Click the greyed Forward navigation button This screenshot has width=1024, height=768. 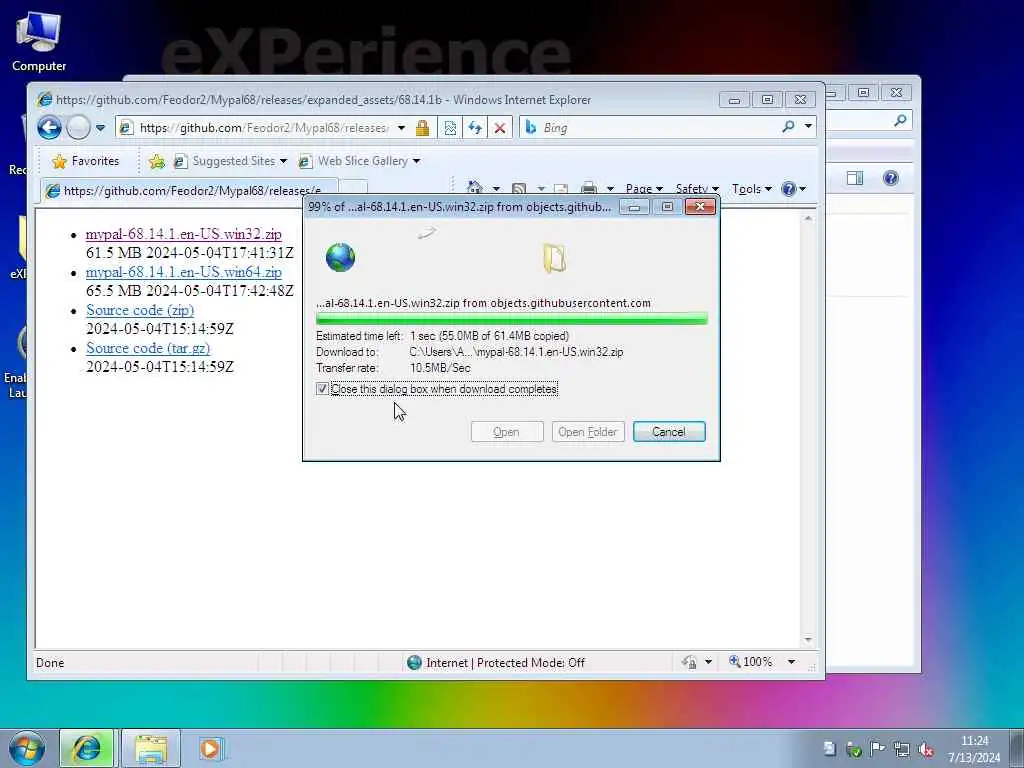78,127
